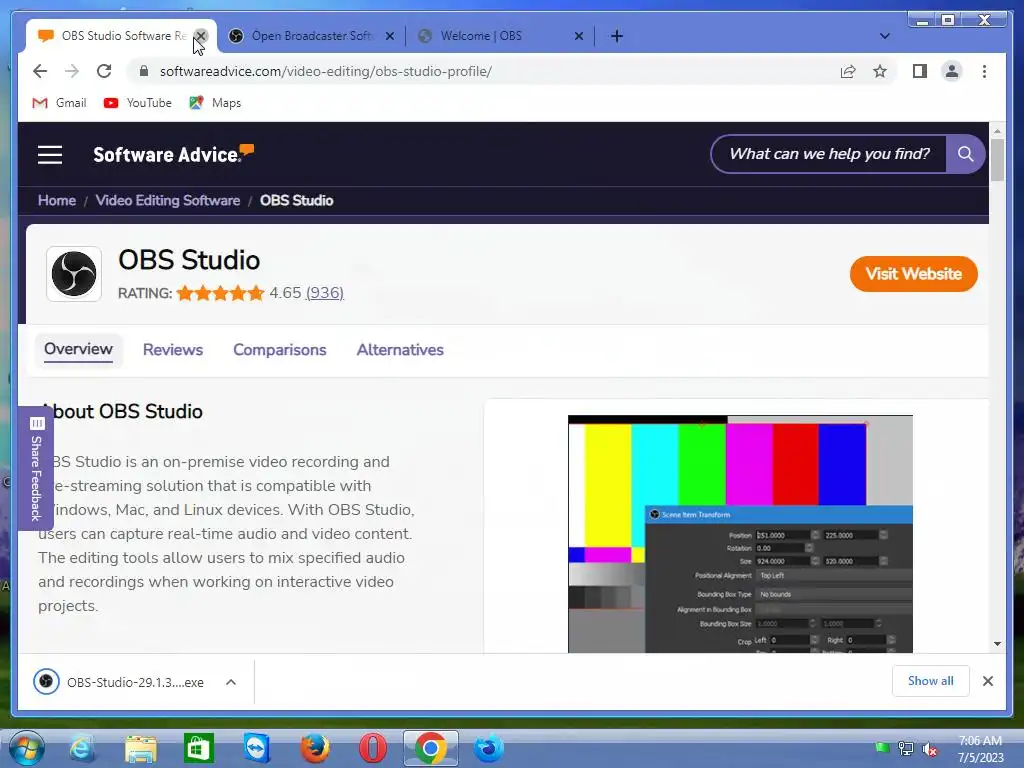Go to the Home breadcrumb
The width and height of the screenshot is (1024, 768).
57,200
